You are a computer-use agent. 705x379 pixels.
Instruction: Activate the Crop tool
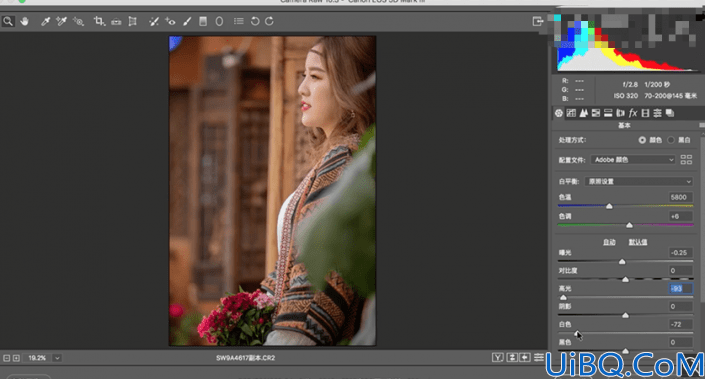pyautogui.click(x=99, y=21)
